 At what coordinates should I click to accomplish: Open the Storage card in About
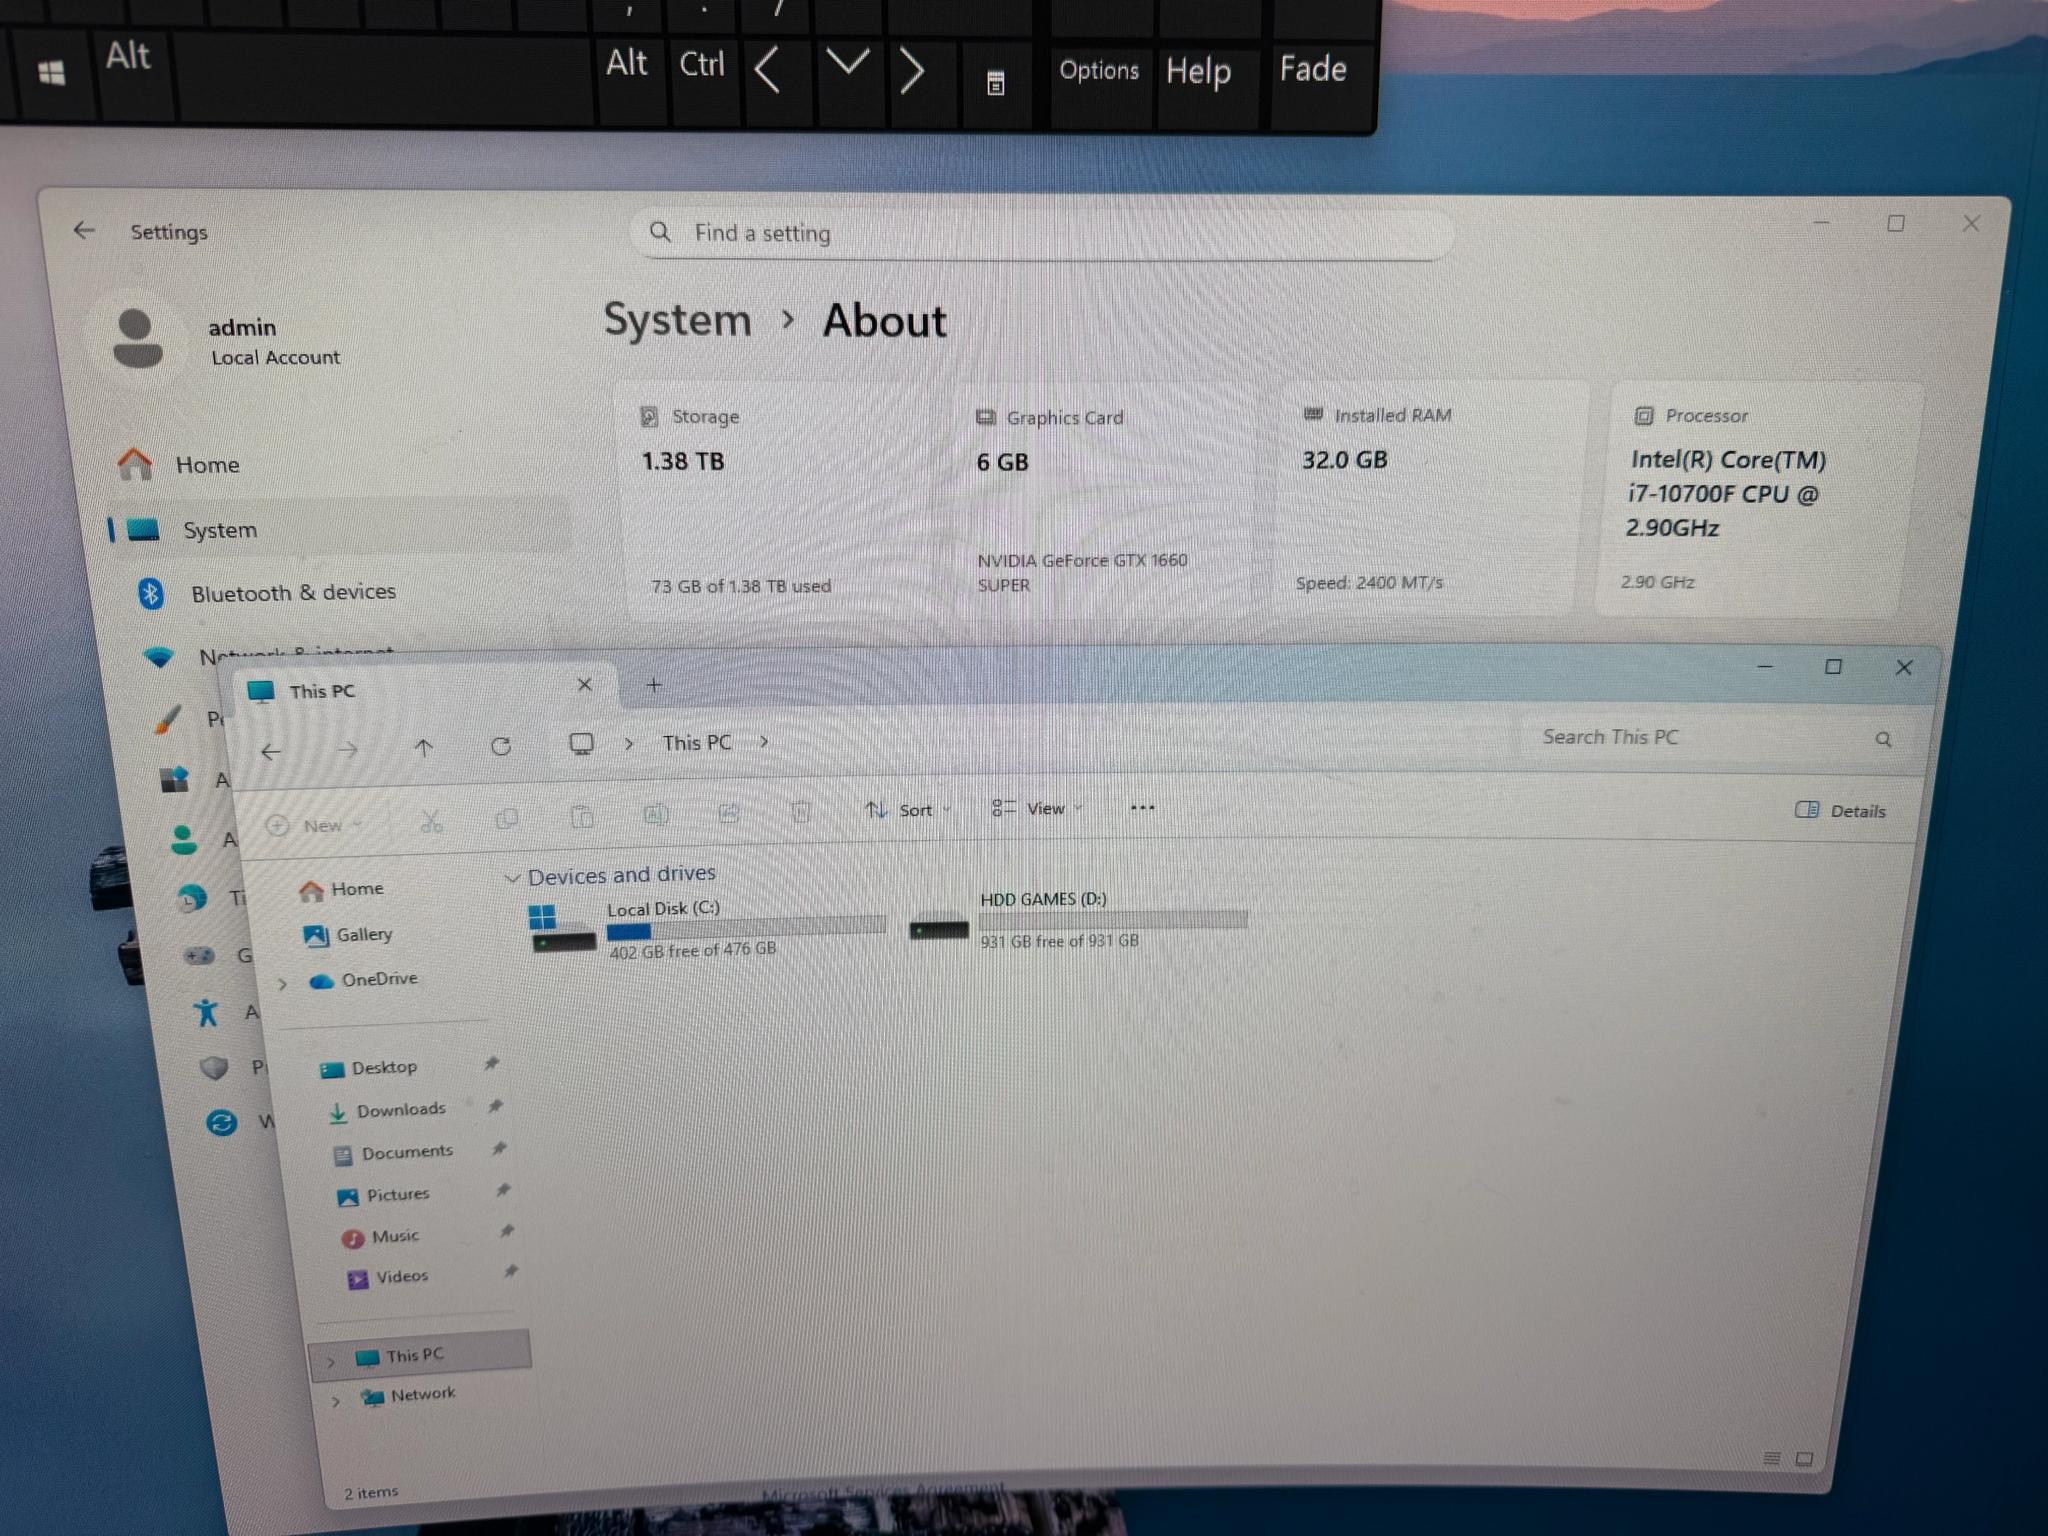pyautogui.click(x=782, y=500)
